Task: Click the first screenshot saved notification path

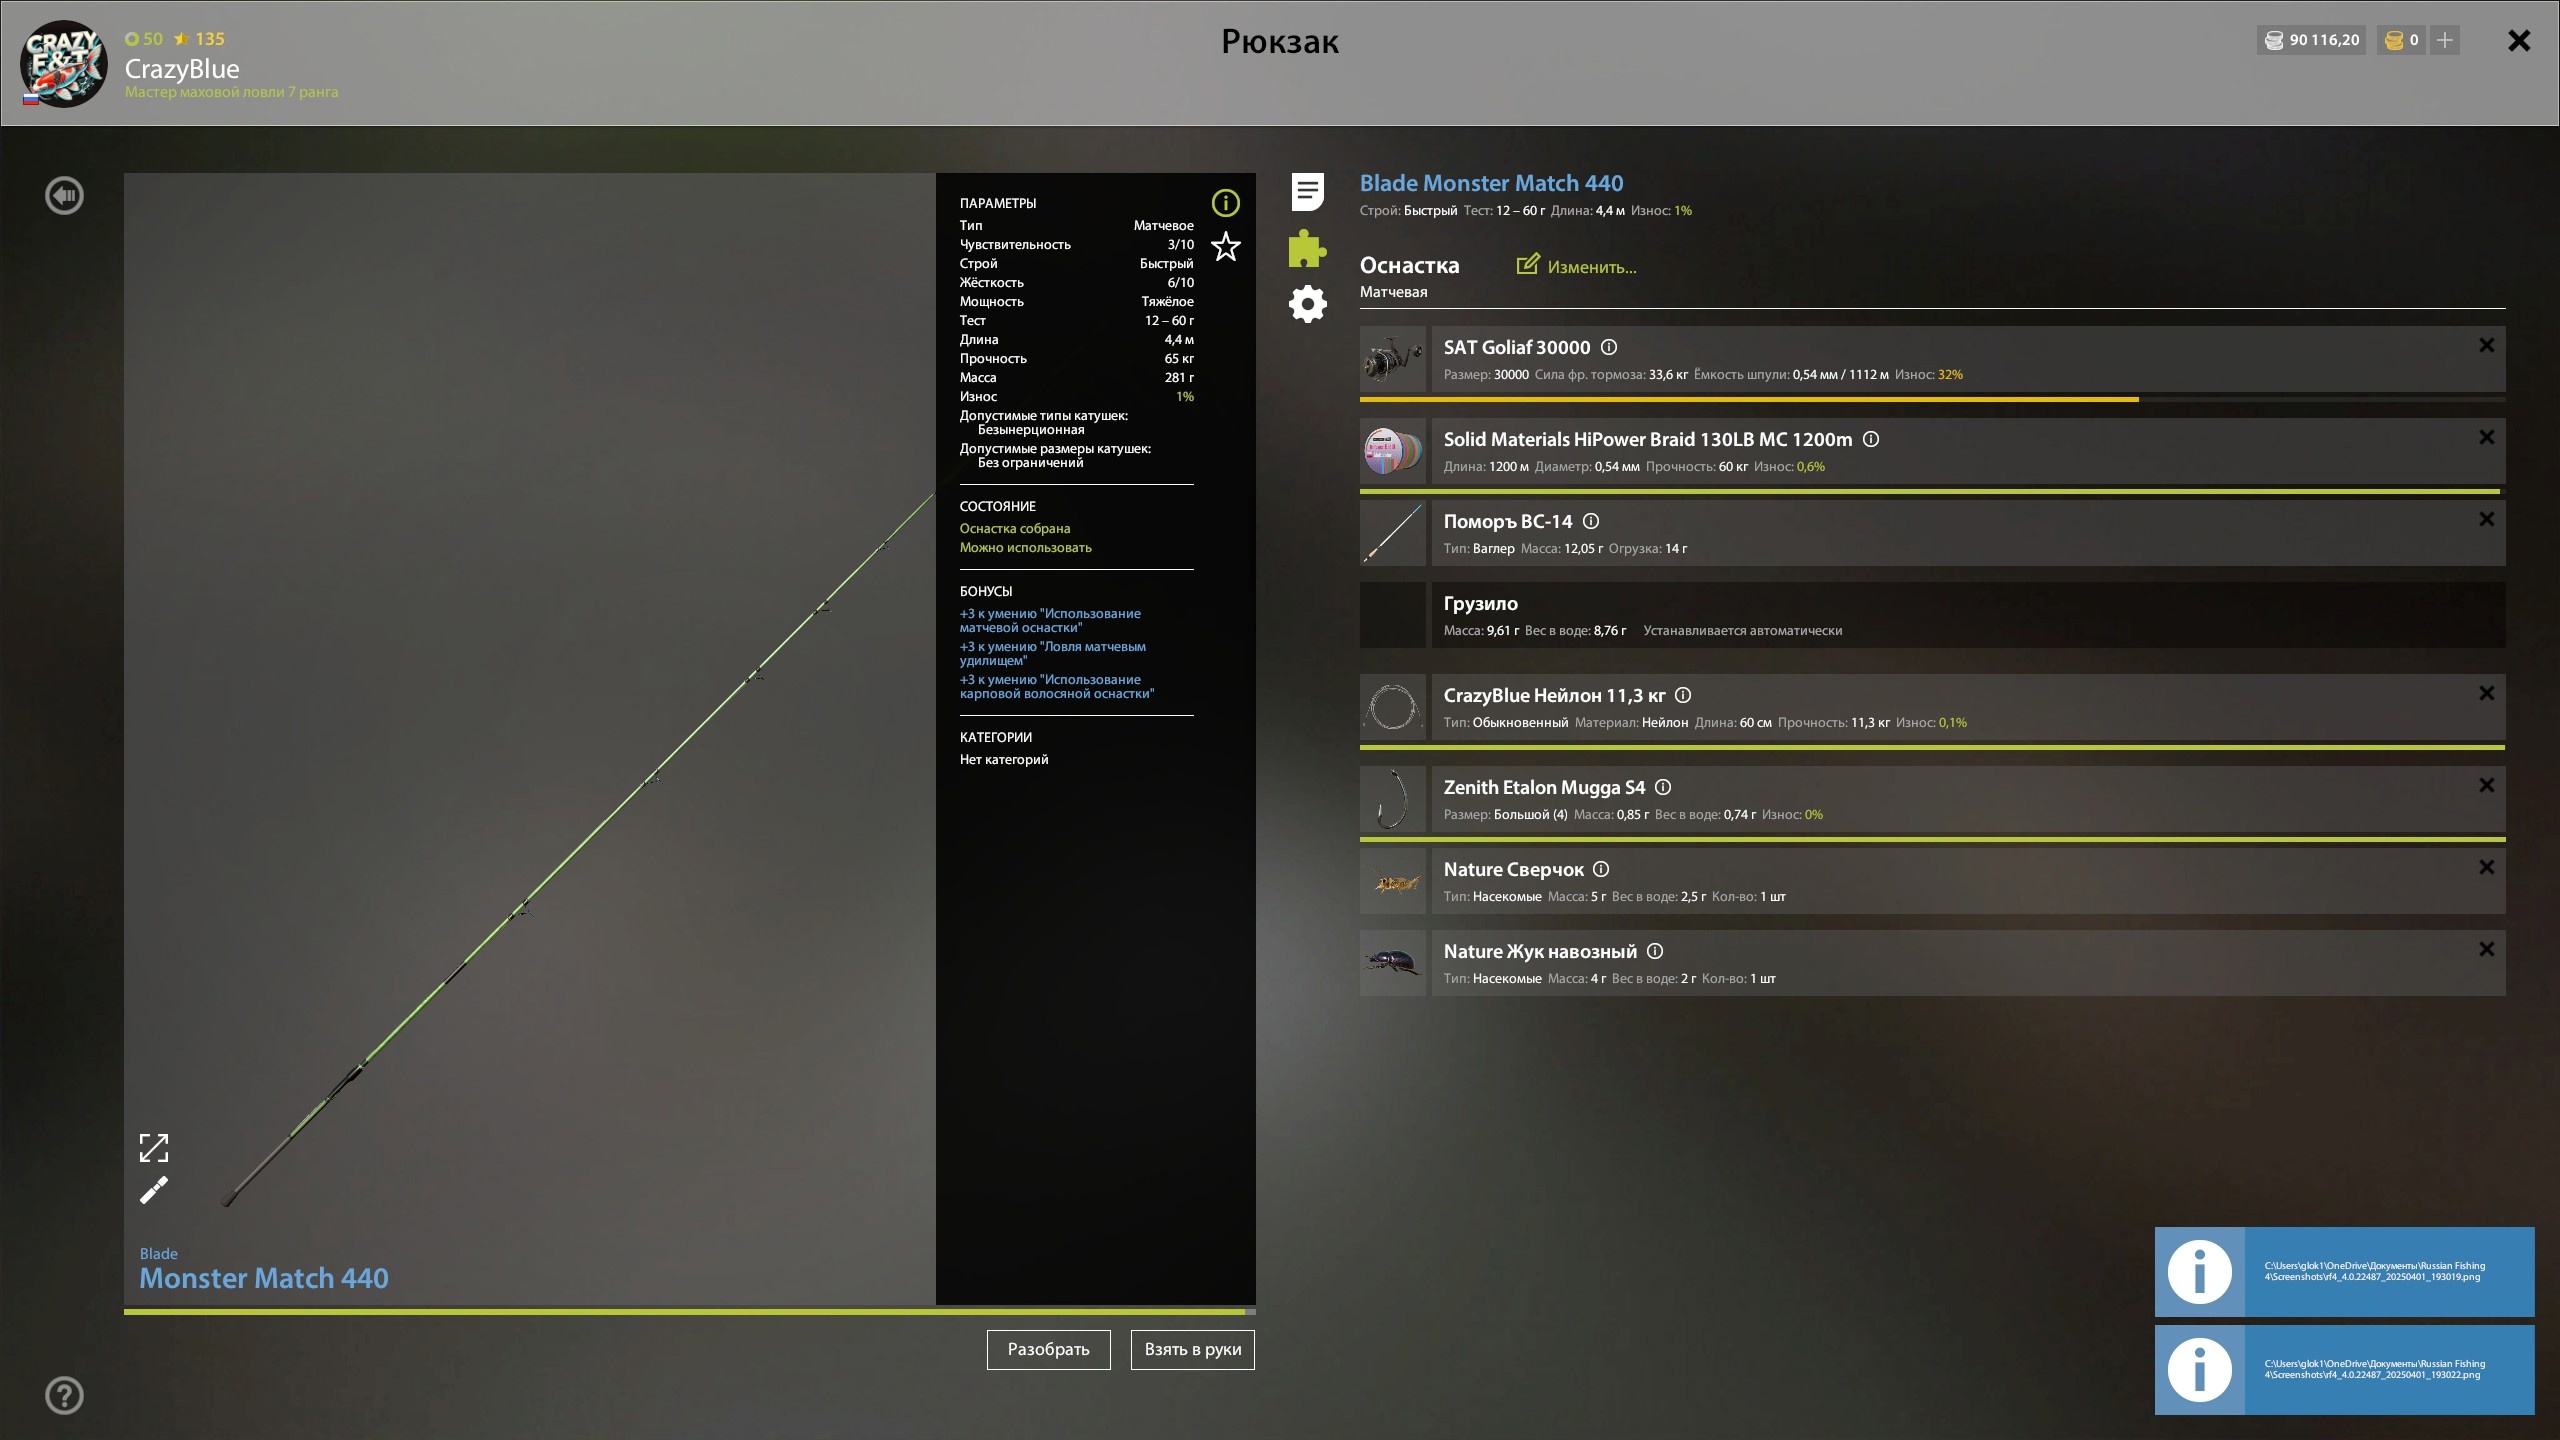Action: pos(2375,1271)
